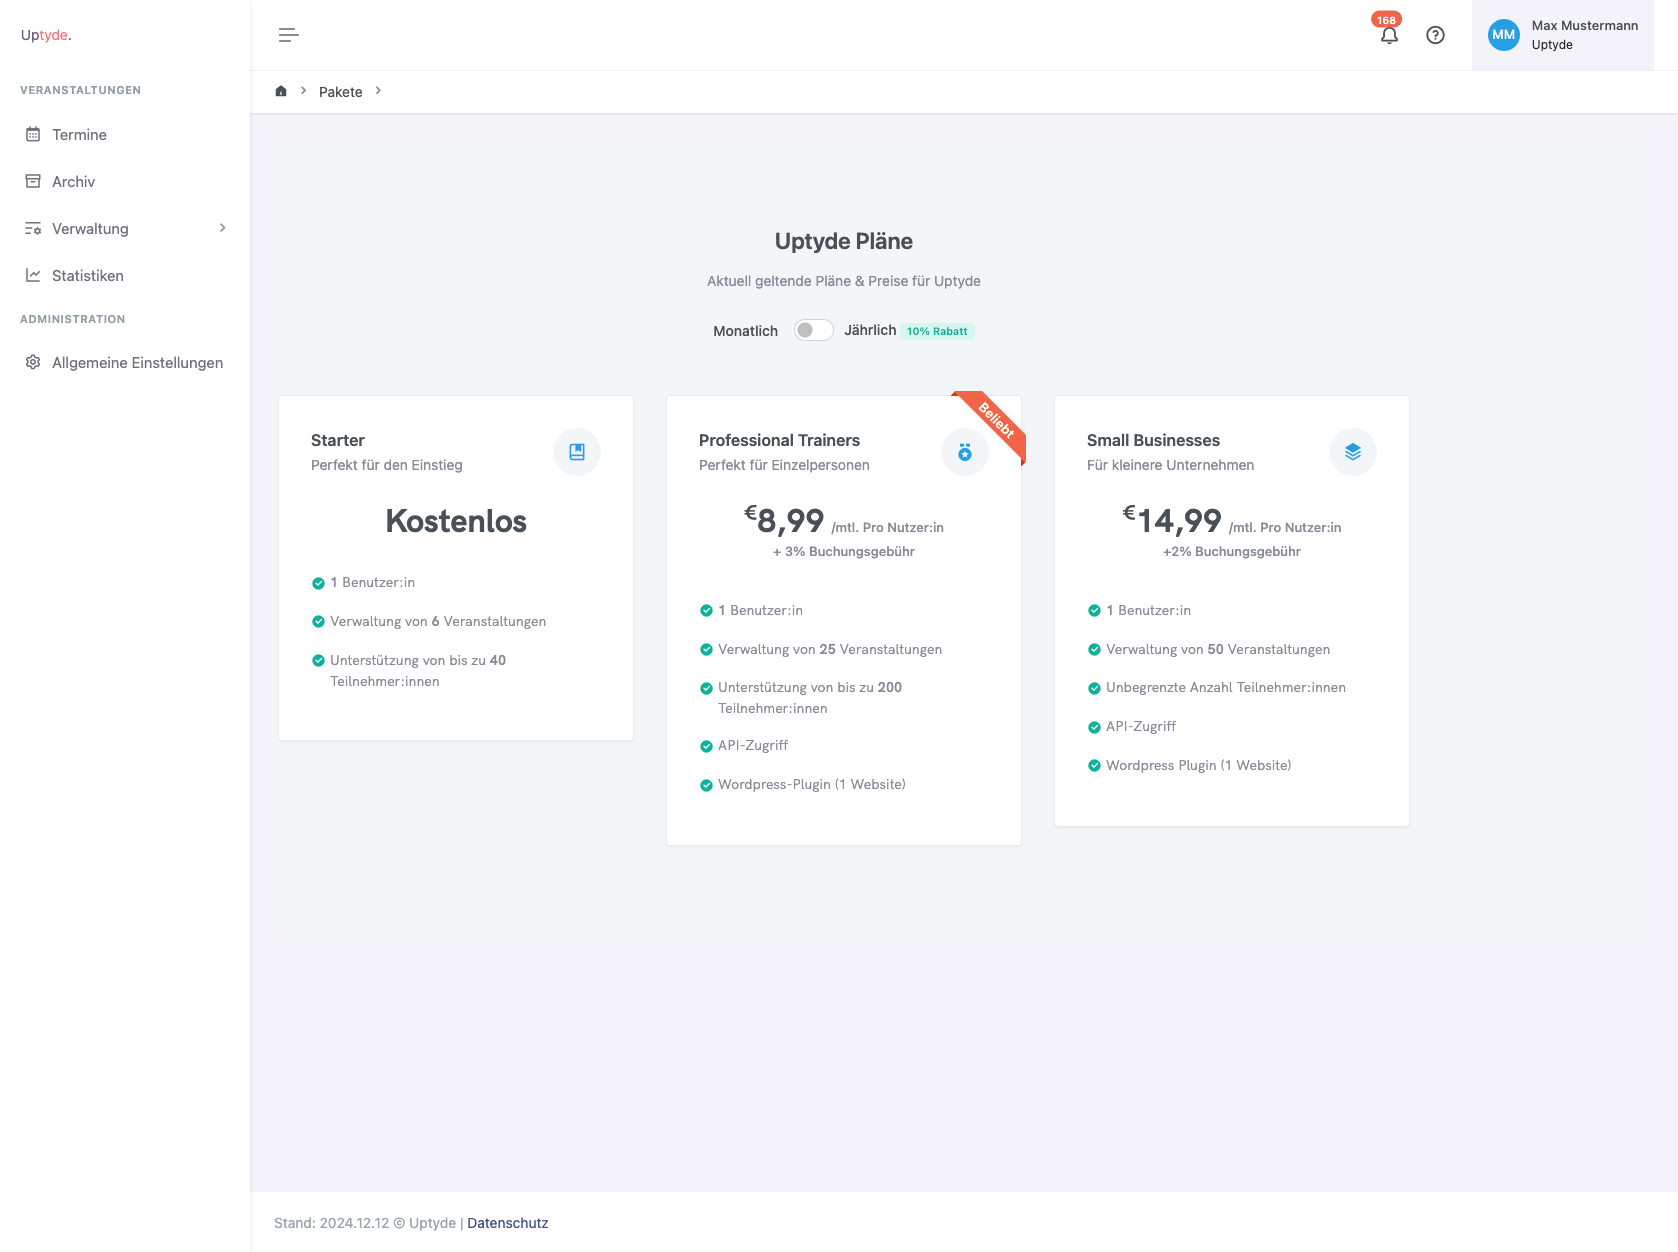Screen dimensions: 1678x1252
Task: Click the chevron after Pakete breadcrumb
Action: [378, 91]
